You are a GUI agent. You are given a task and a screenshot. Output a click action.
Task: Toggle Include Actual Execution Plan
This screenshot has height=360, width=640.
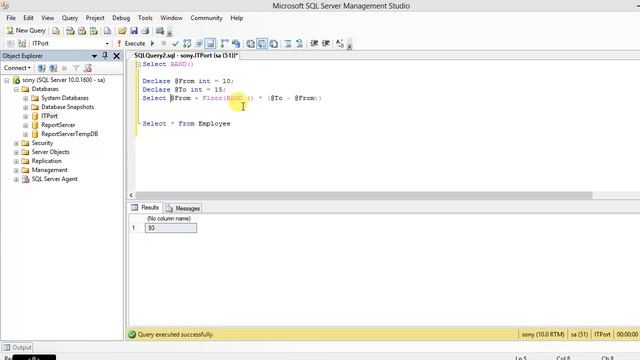(224, 43)
